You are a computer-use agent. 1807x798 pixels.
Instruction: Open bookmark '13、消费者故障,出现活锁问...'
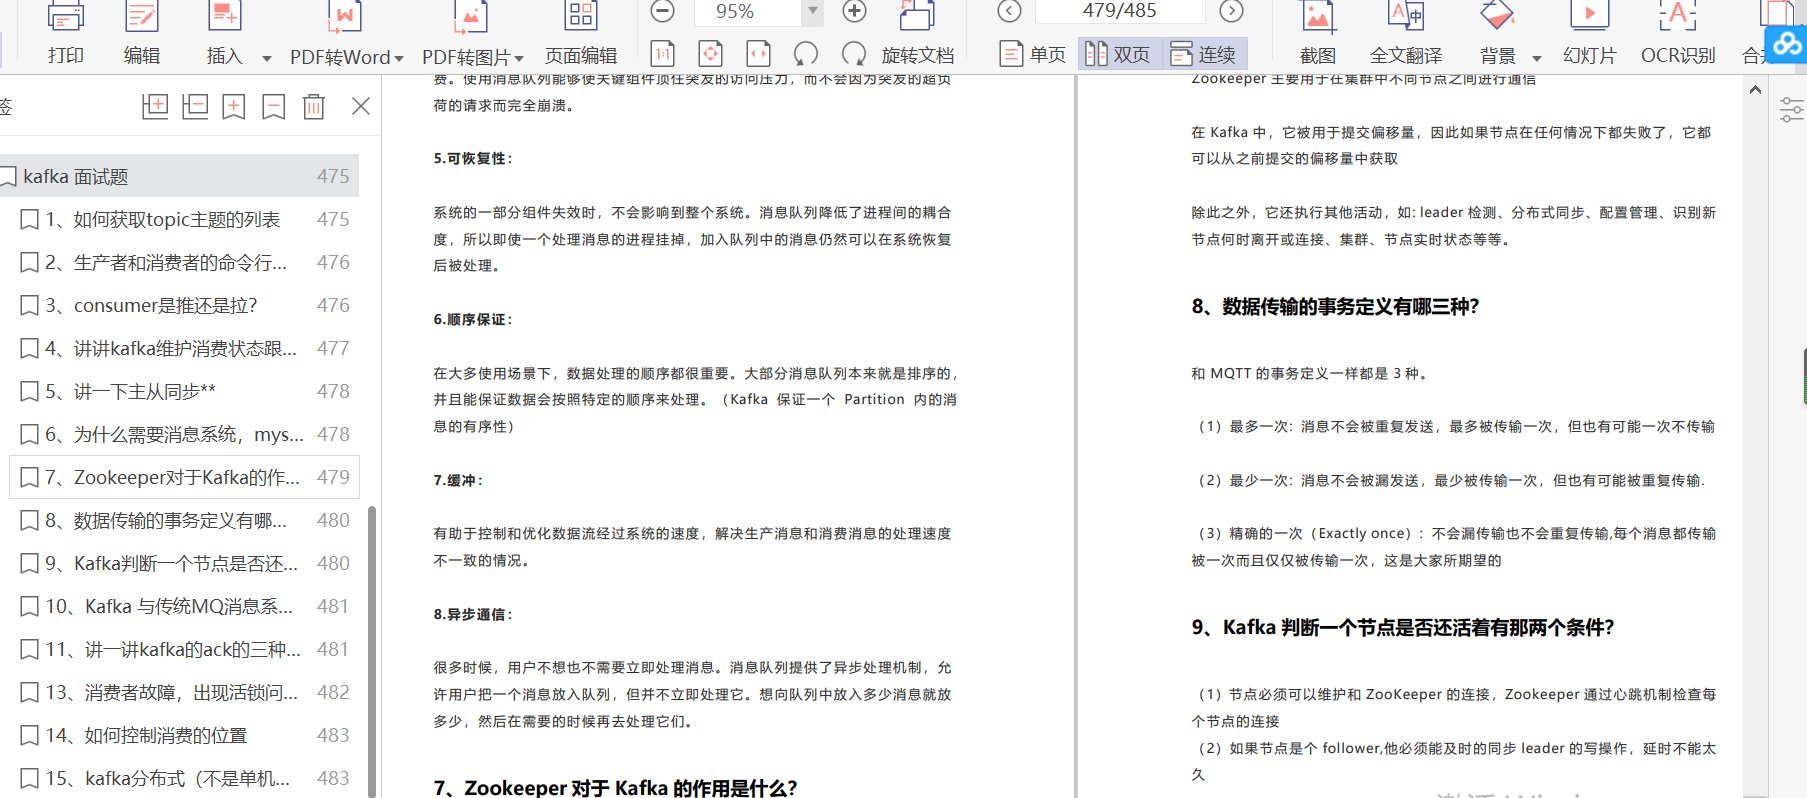click(x=184, y=692)
